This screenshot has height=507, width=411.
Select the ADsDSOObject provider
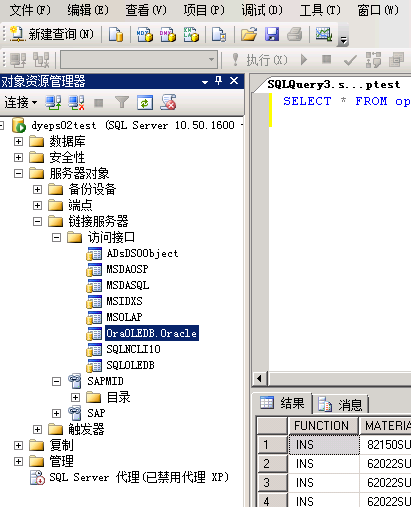click(x=142, y=253)
